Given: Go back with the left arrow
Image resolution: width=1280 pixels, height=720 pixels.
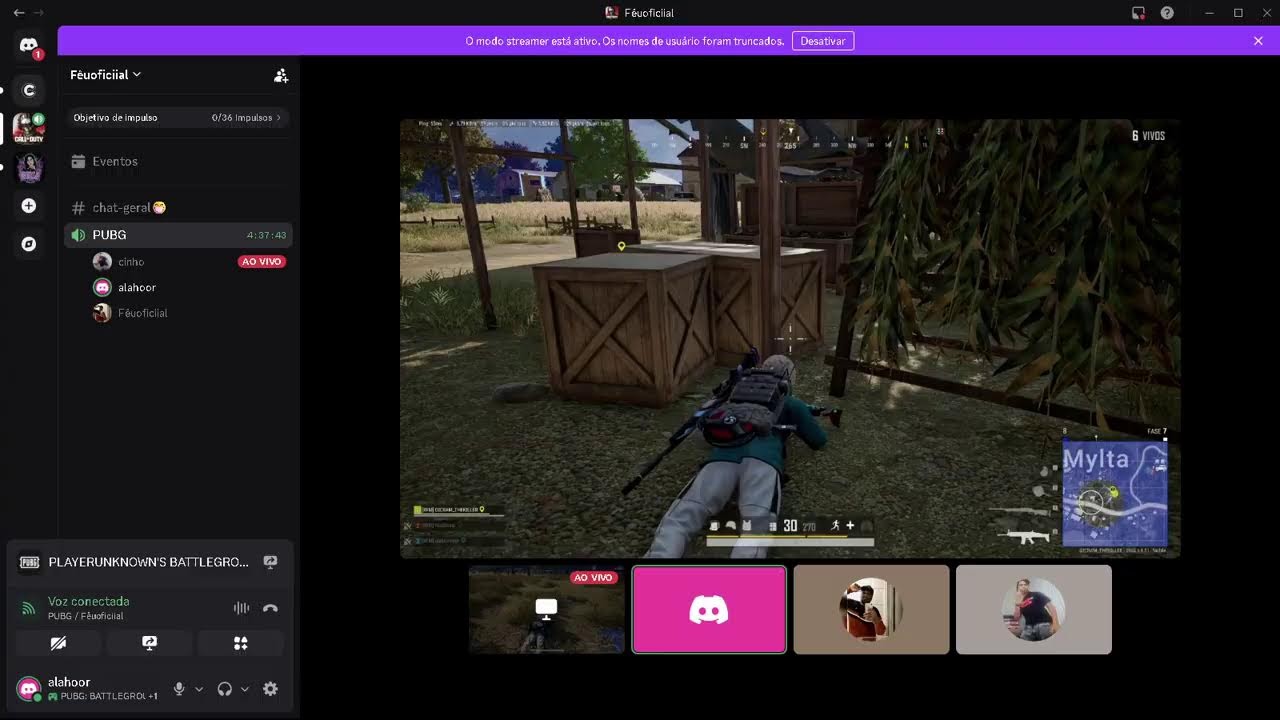Looking at the screenshot, I should pos(19,13).
